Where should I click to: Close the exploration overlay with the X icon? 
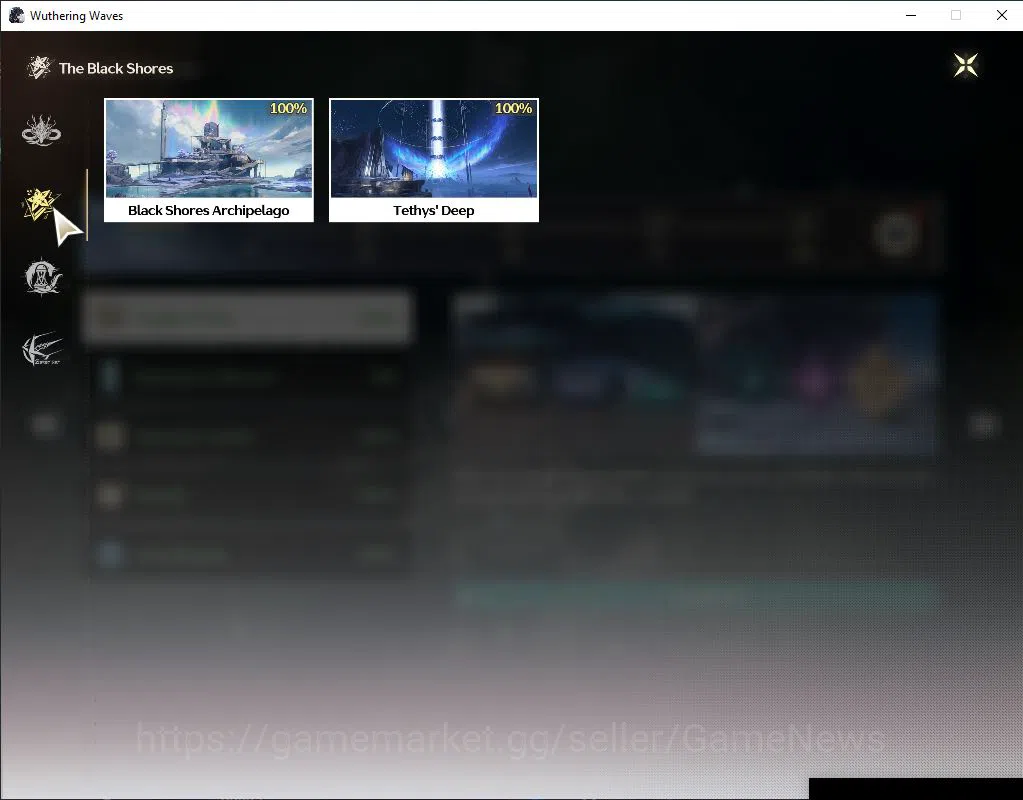(x=966, y=65)
